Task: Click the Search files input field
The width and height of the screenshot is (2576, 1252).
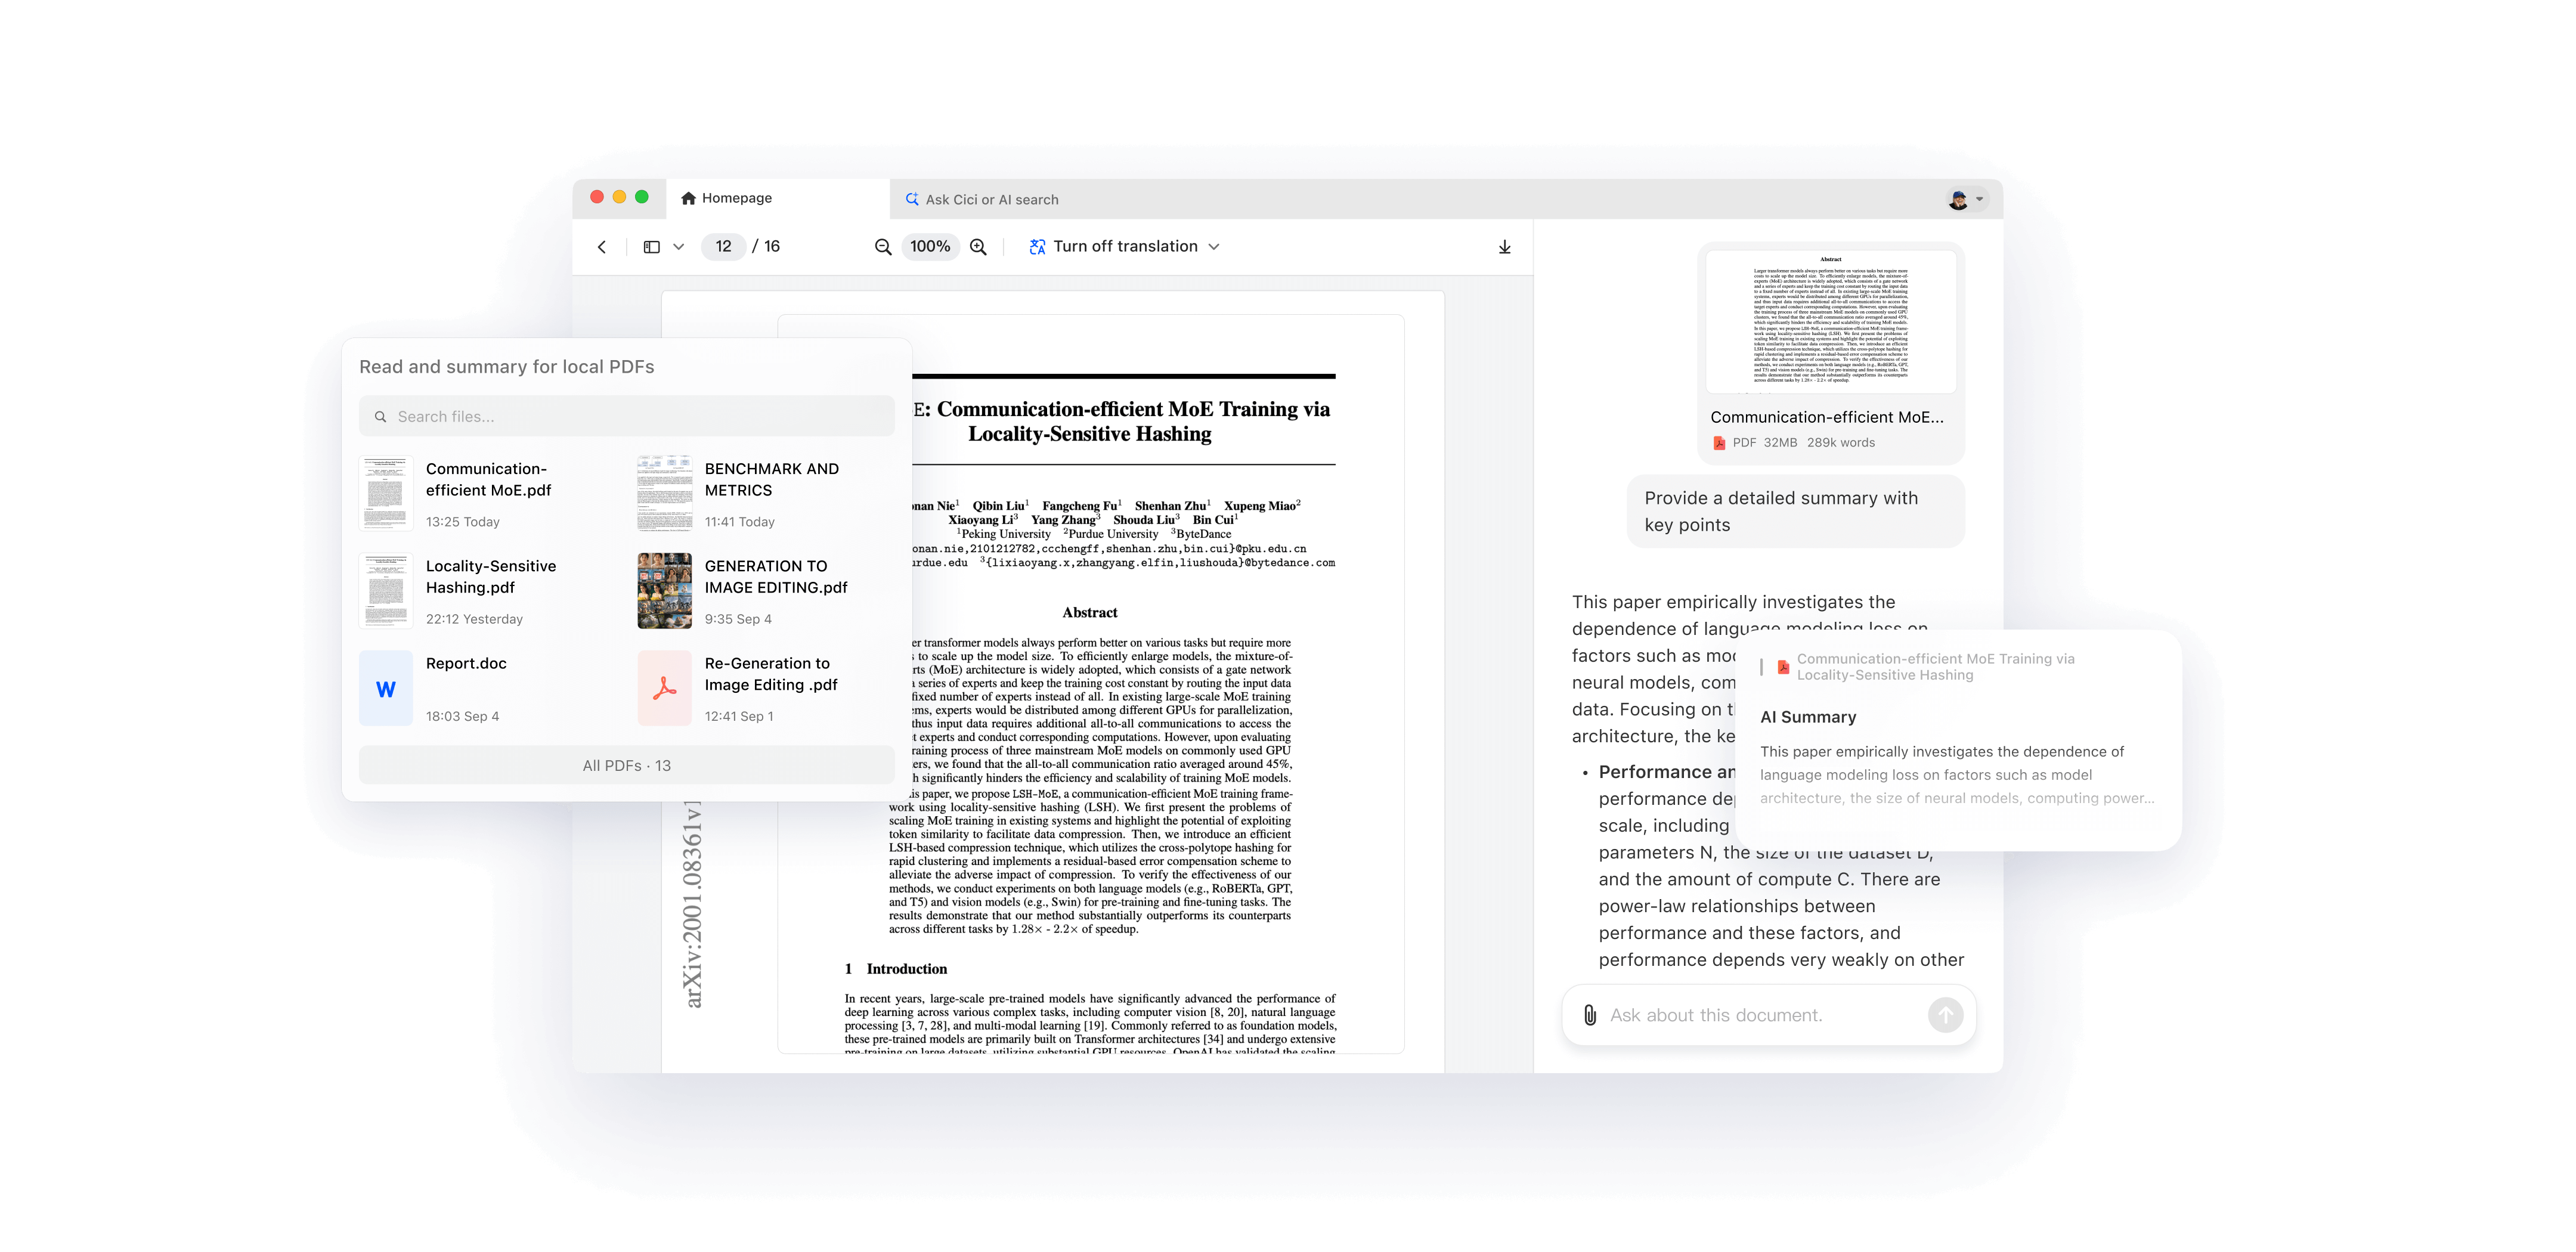Action: (x=626, y=416)
